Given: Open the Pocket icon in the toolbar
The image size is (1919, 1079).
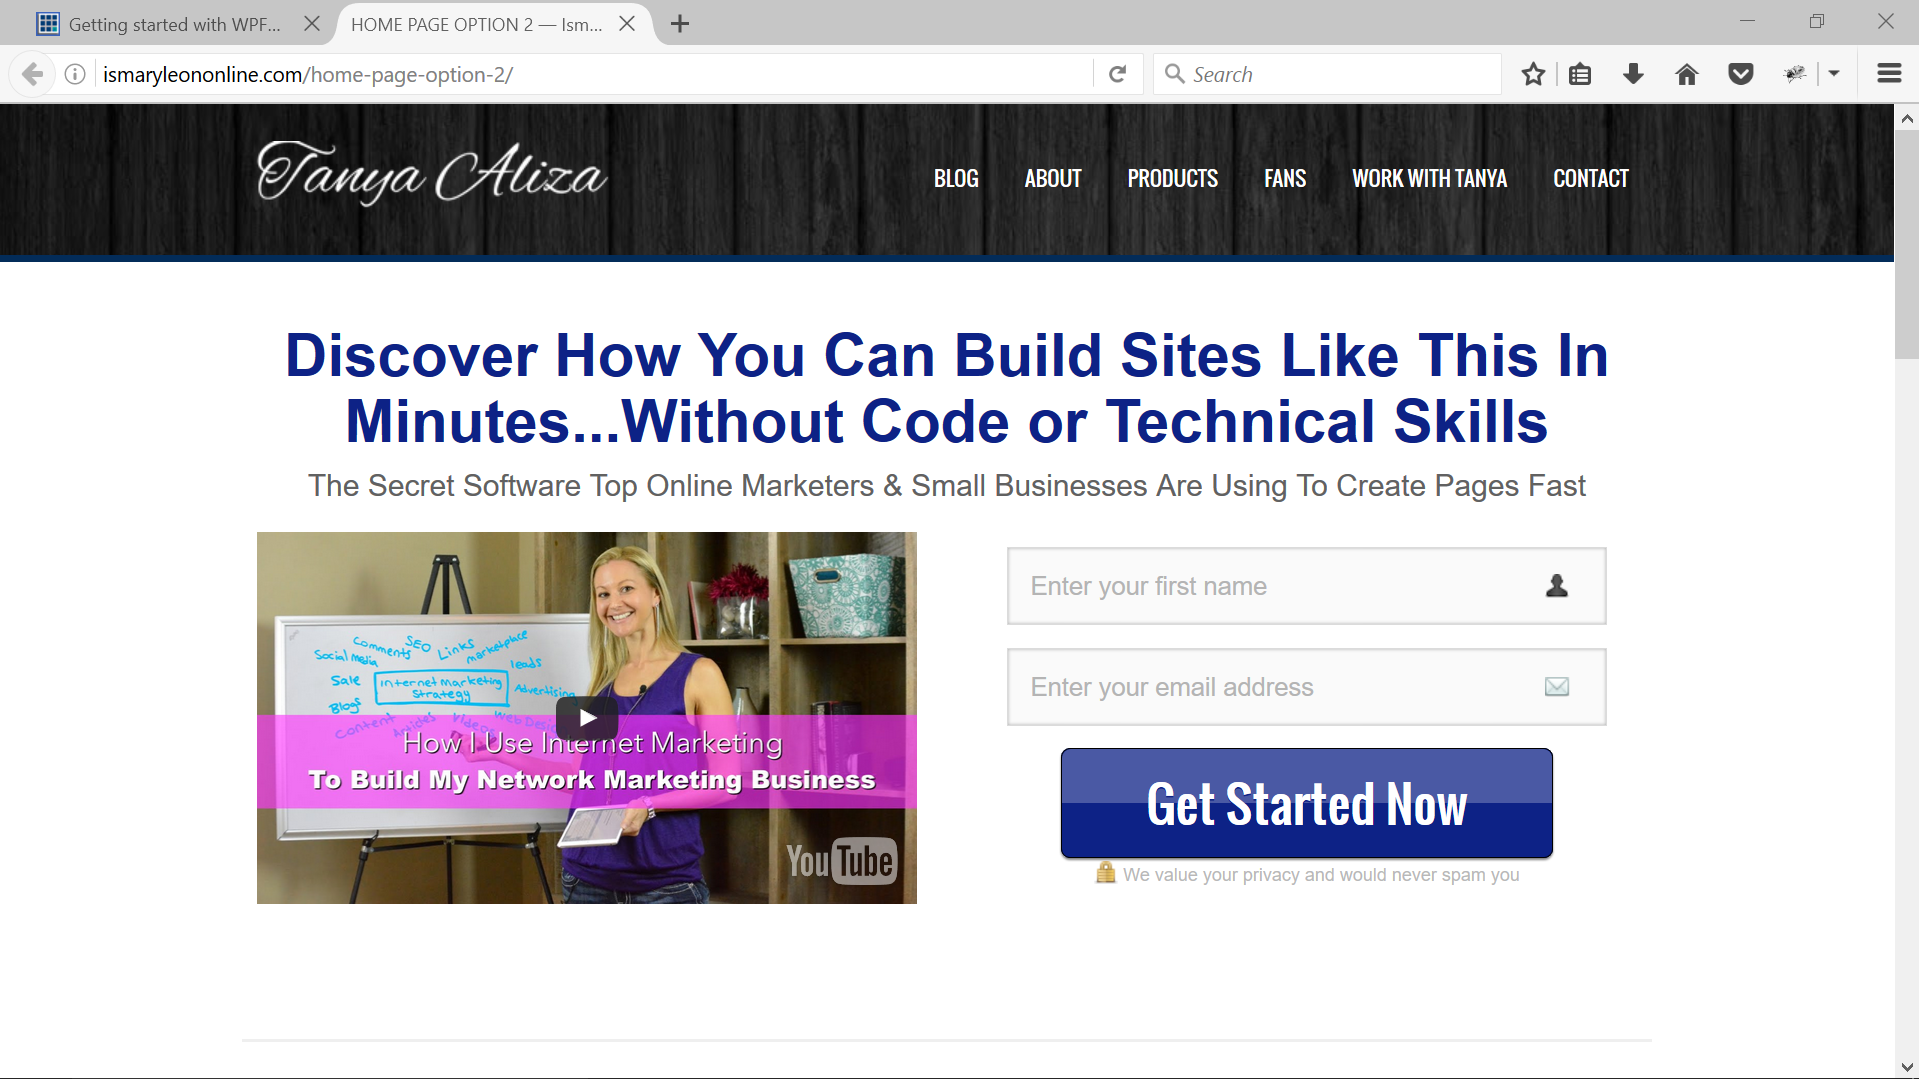Looking at the screenshot, I should coord(1741,74).
